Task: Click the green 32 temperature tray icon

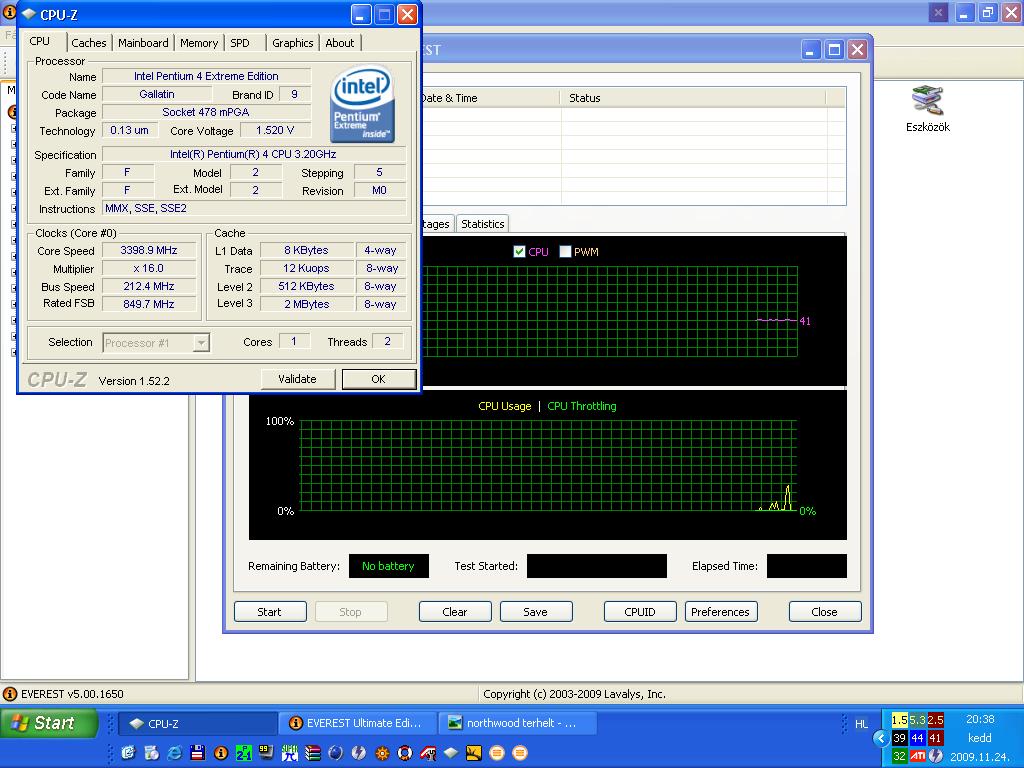Action: click(899, 756)
